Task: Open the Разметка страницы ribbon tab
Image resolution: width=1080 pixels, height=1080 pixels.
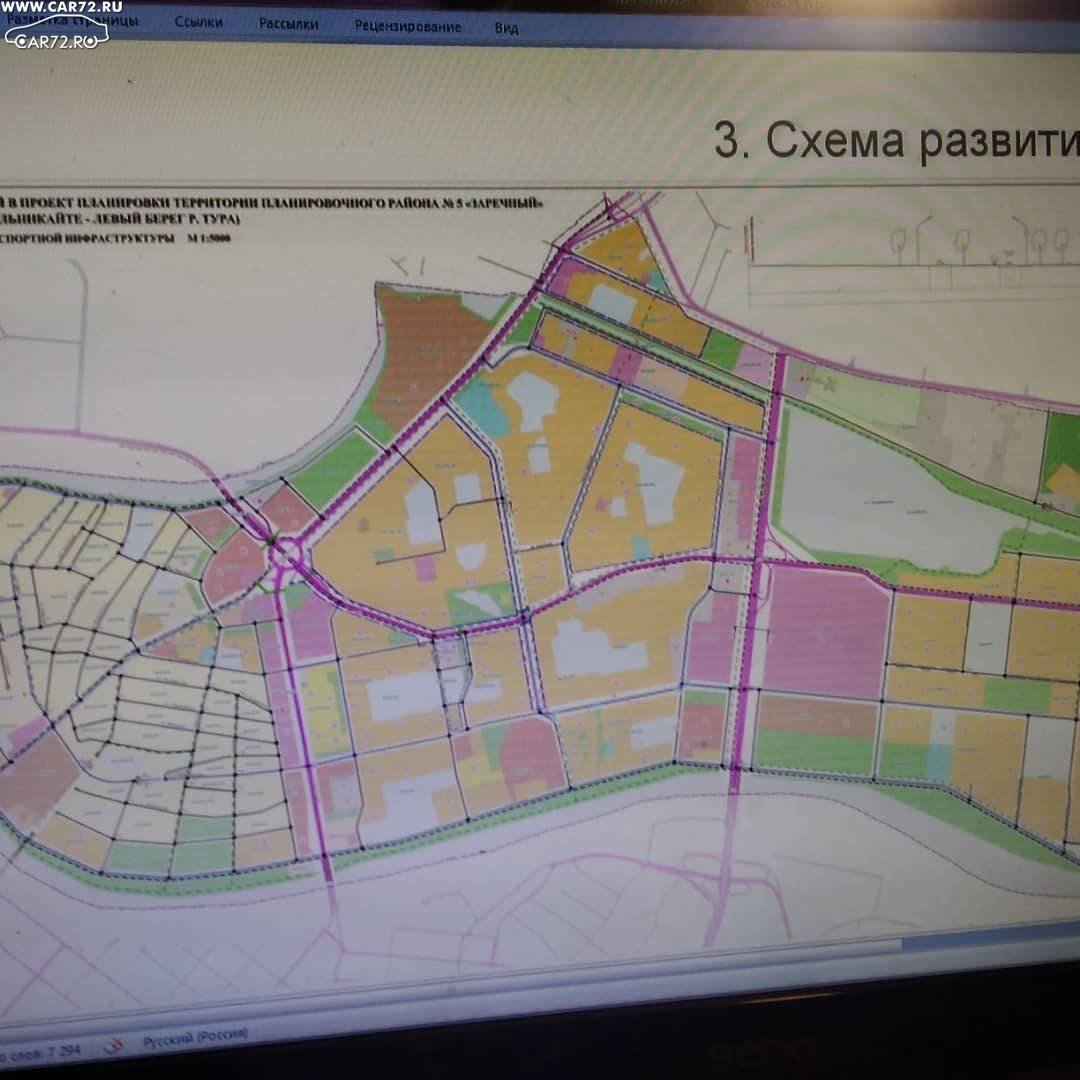Action: click(x=72, y=21)
